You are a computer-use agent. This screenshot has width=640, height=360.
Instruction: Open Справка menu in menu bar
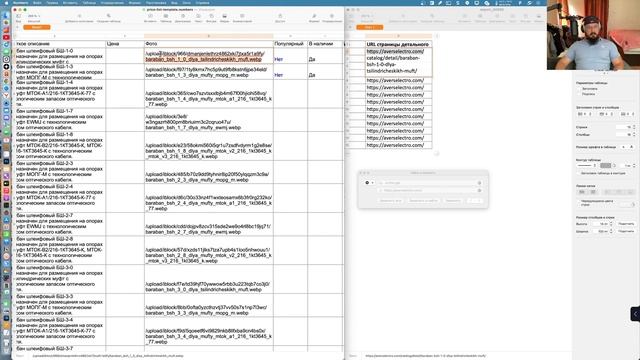pos(202,2)
